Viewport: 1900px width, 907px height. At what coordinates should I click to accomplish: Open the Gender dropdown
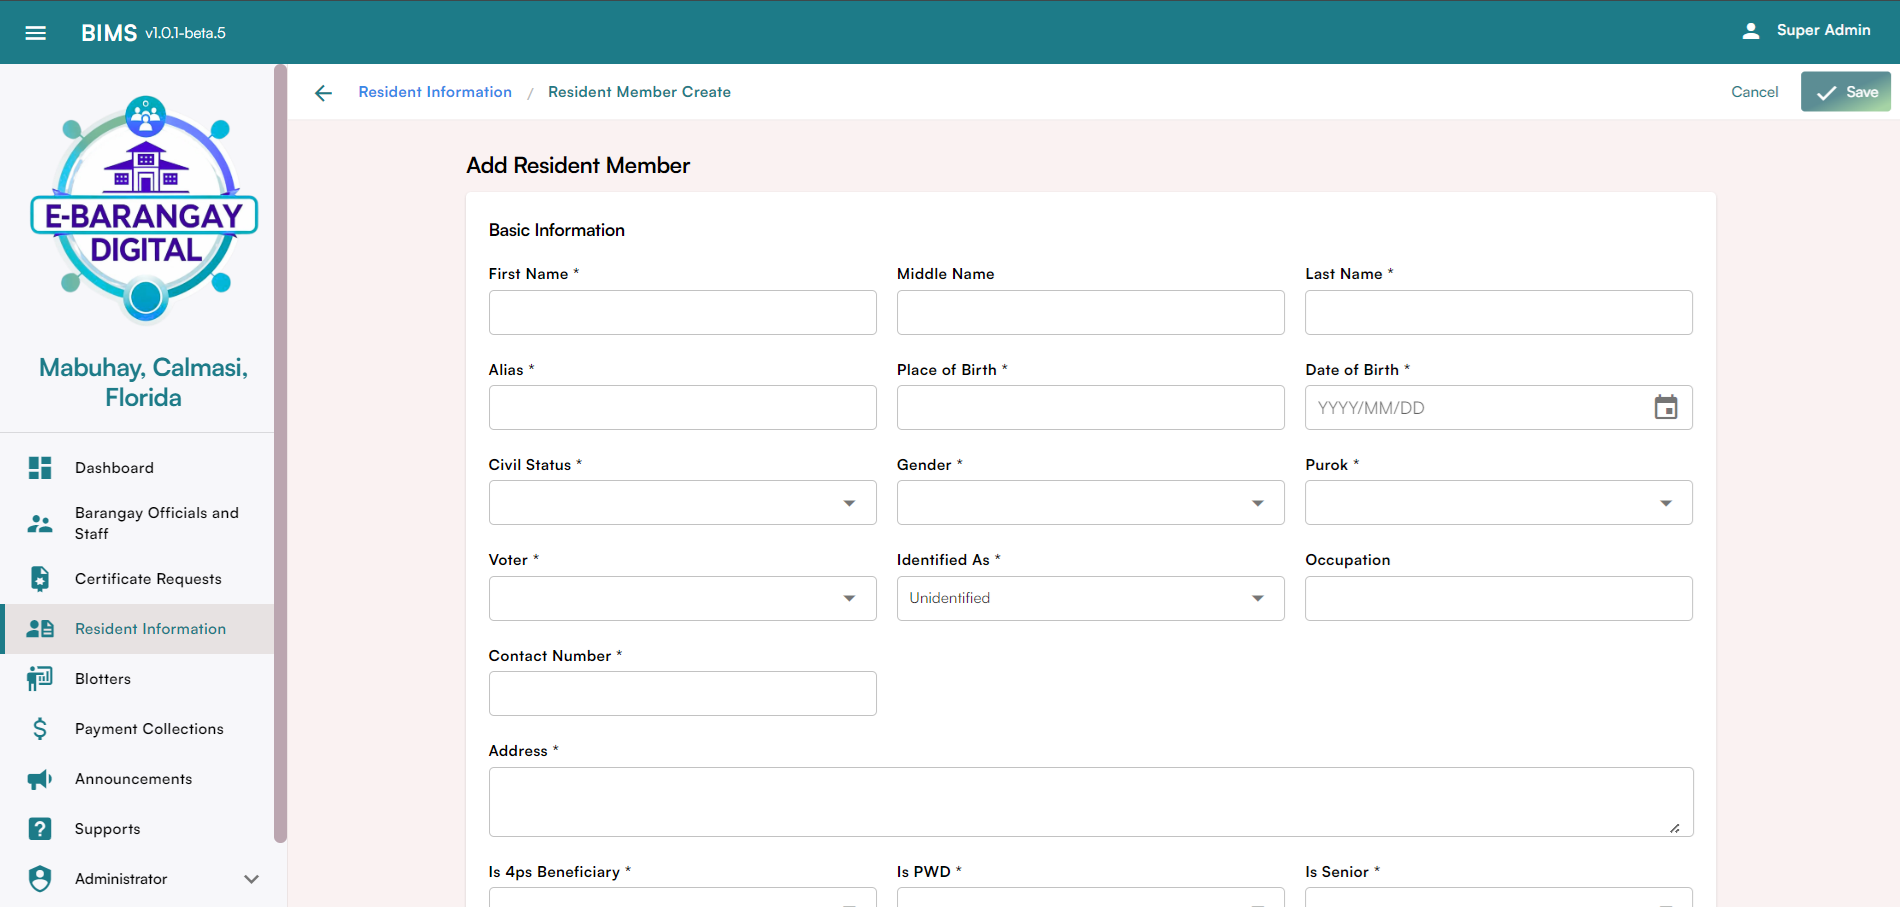point(1090,503)
